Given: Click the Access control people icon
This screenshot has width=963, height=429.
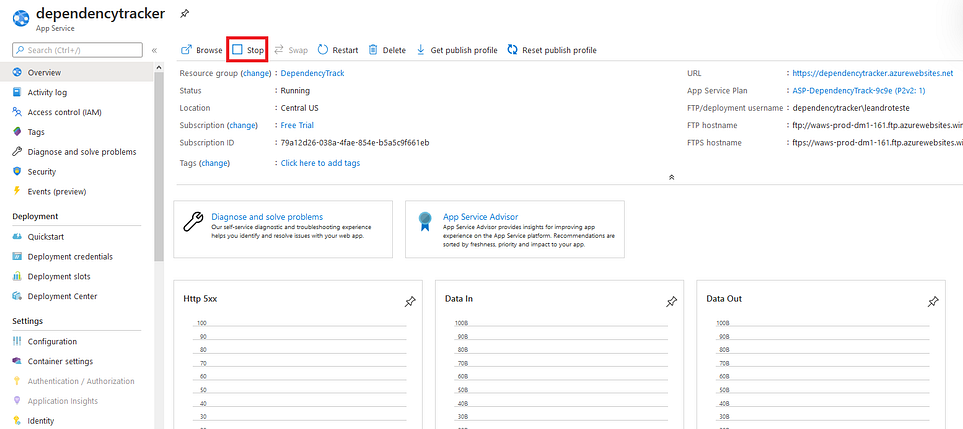Looking at the screenshot, I should 17,112.
